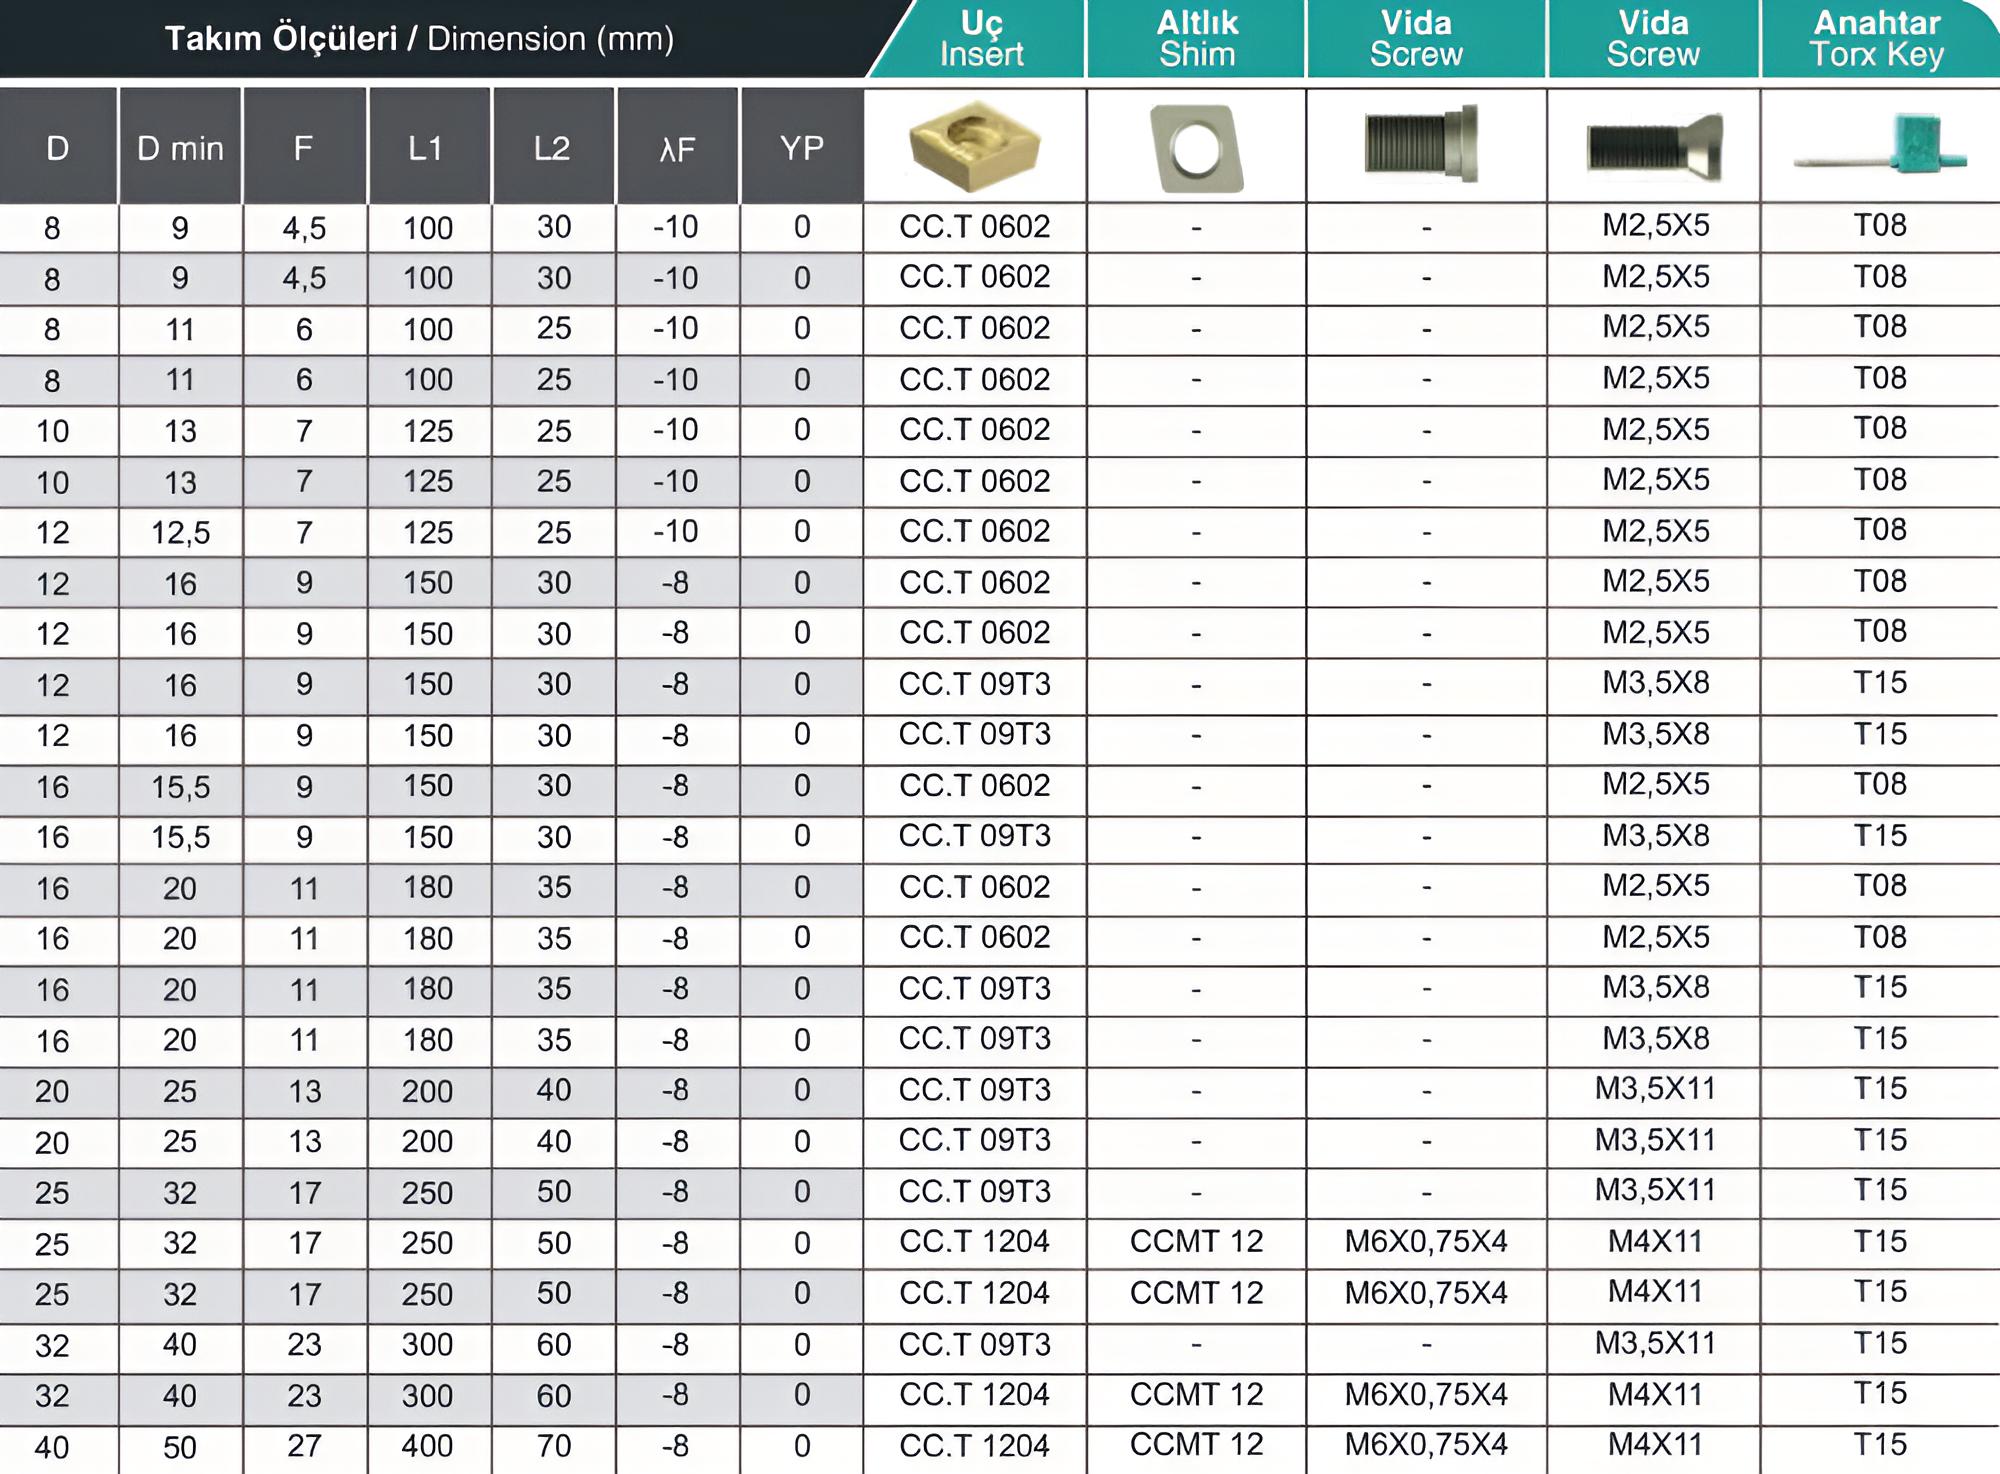Click the 27 value in F column
2000x1474 pixels.
coord(304,1446)
